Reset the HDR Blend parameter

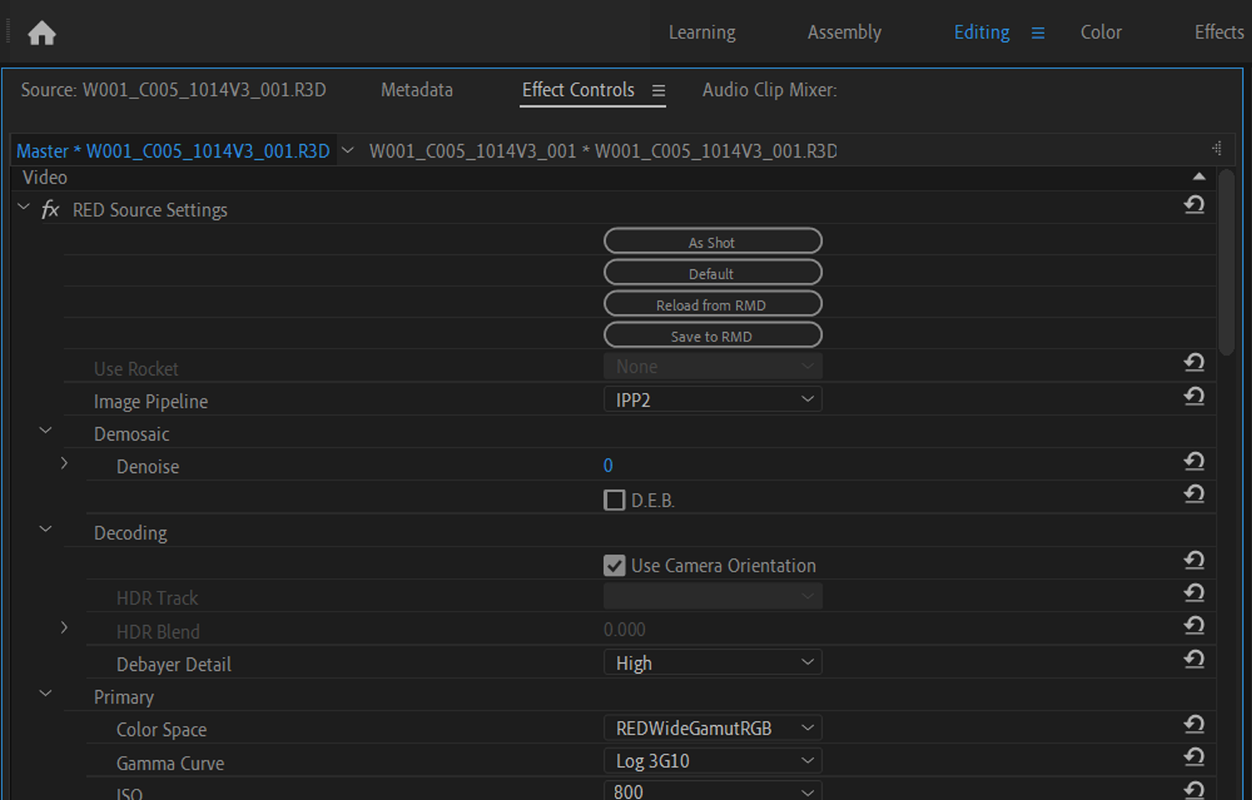(1194, 626)
